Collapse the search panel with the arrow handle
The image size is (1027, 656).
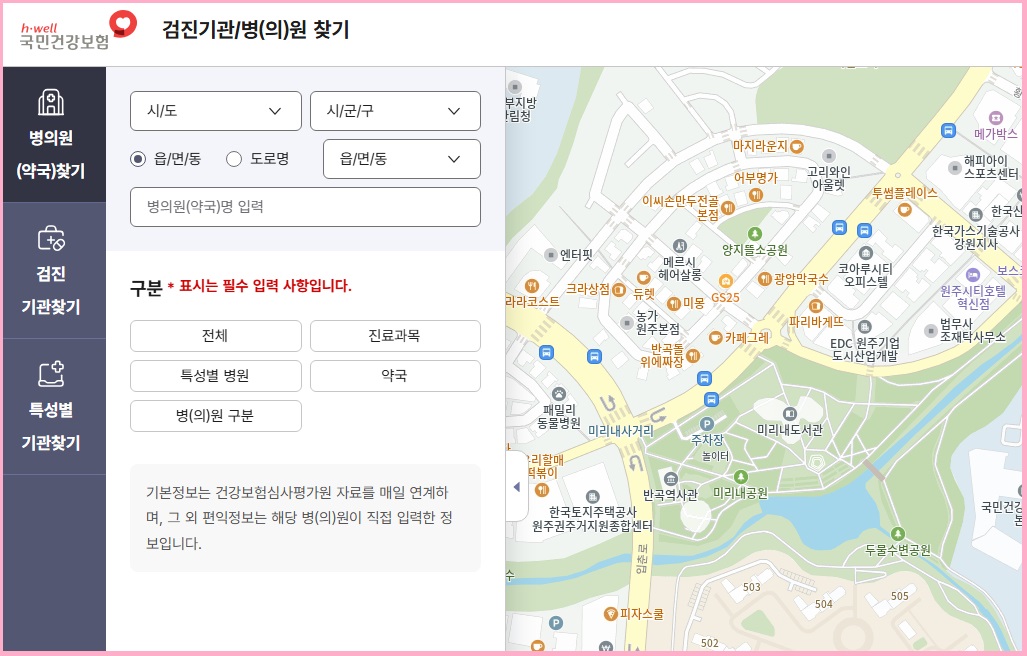tap(517, 486)
